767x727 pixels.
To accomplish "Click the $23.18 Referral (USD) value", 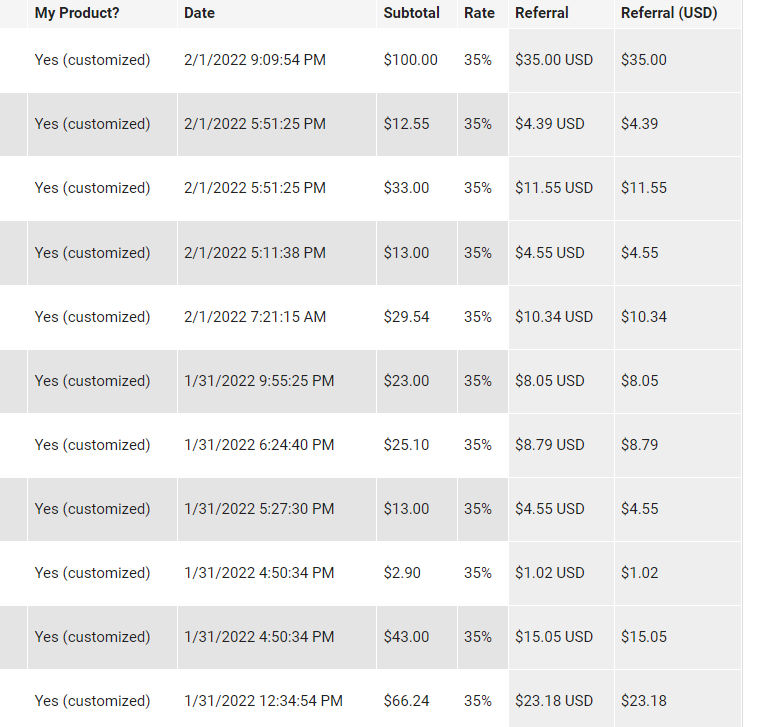I will [644, 701].
